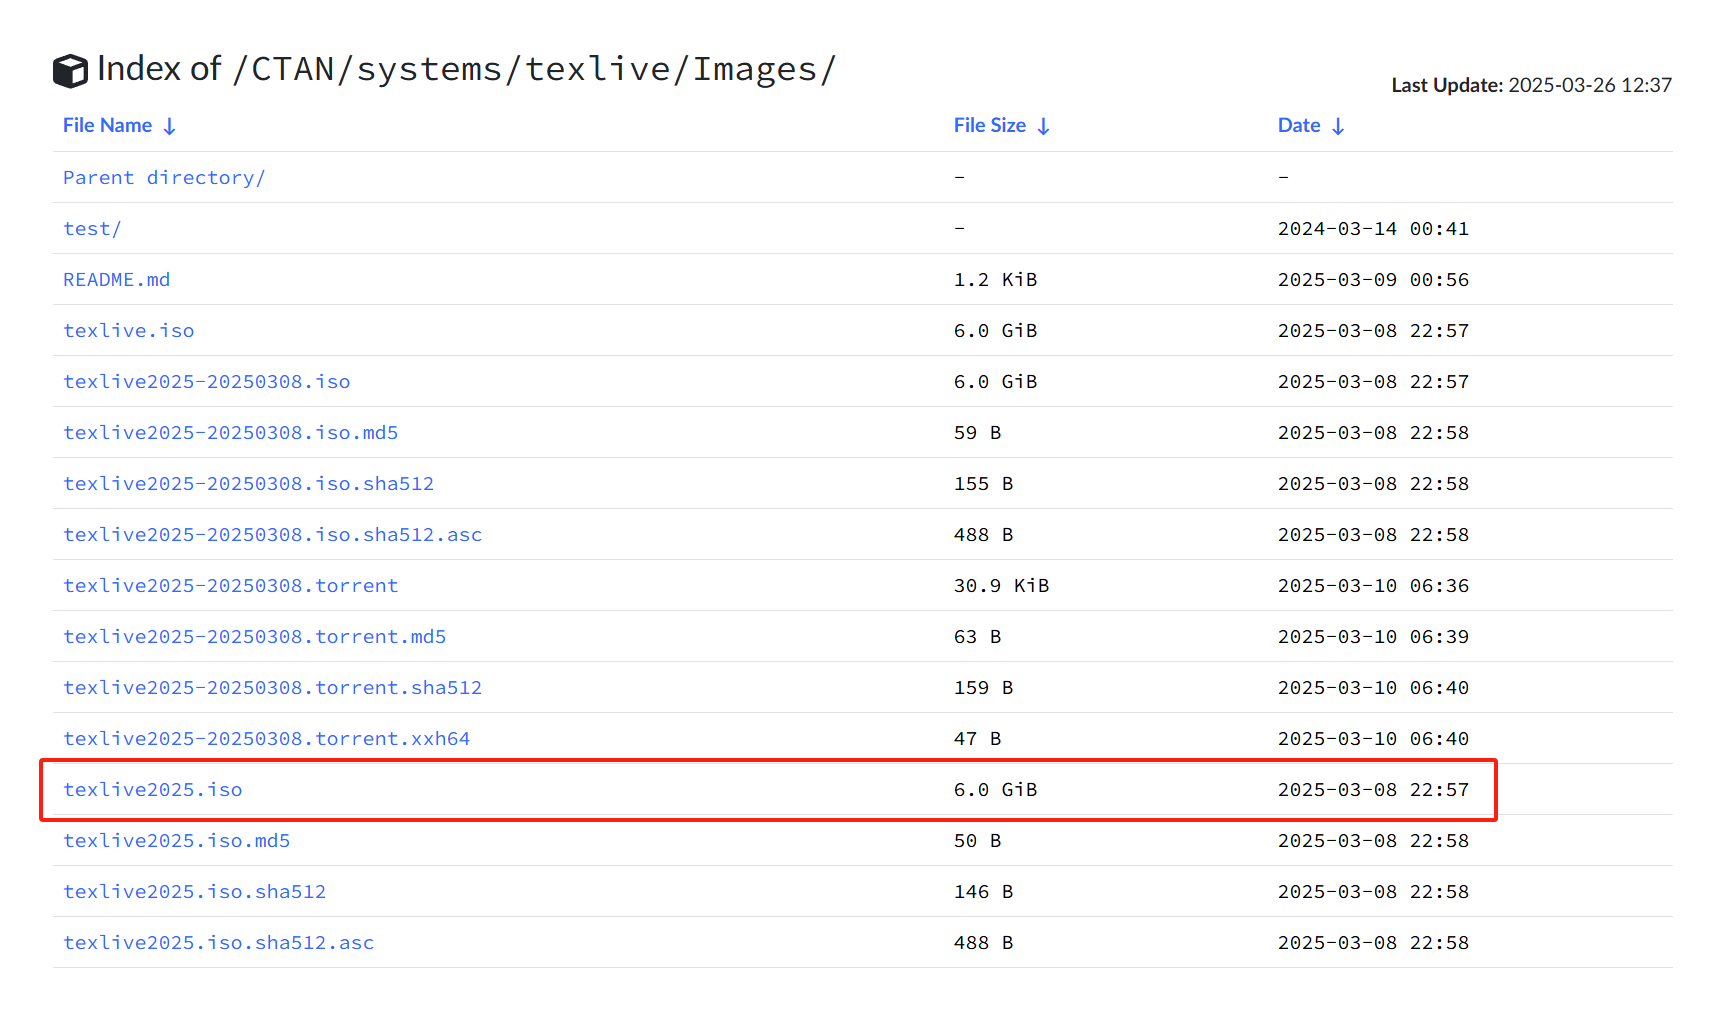
Task: Open texlive2025-20250308.torrent.xxh64 hash file
Action: [266, 739]
